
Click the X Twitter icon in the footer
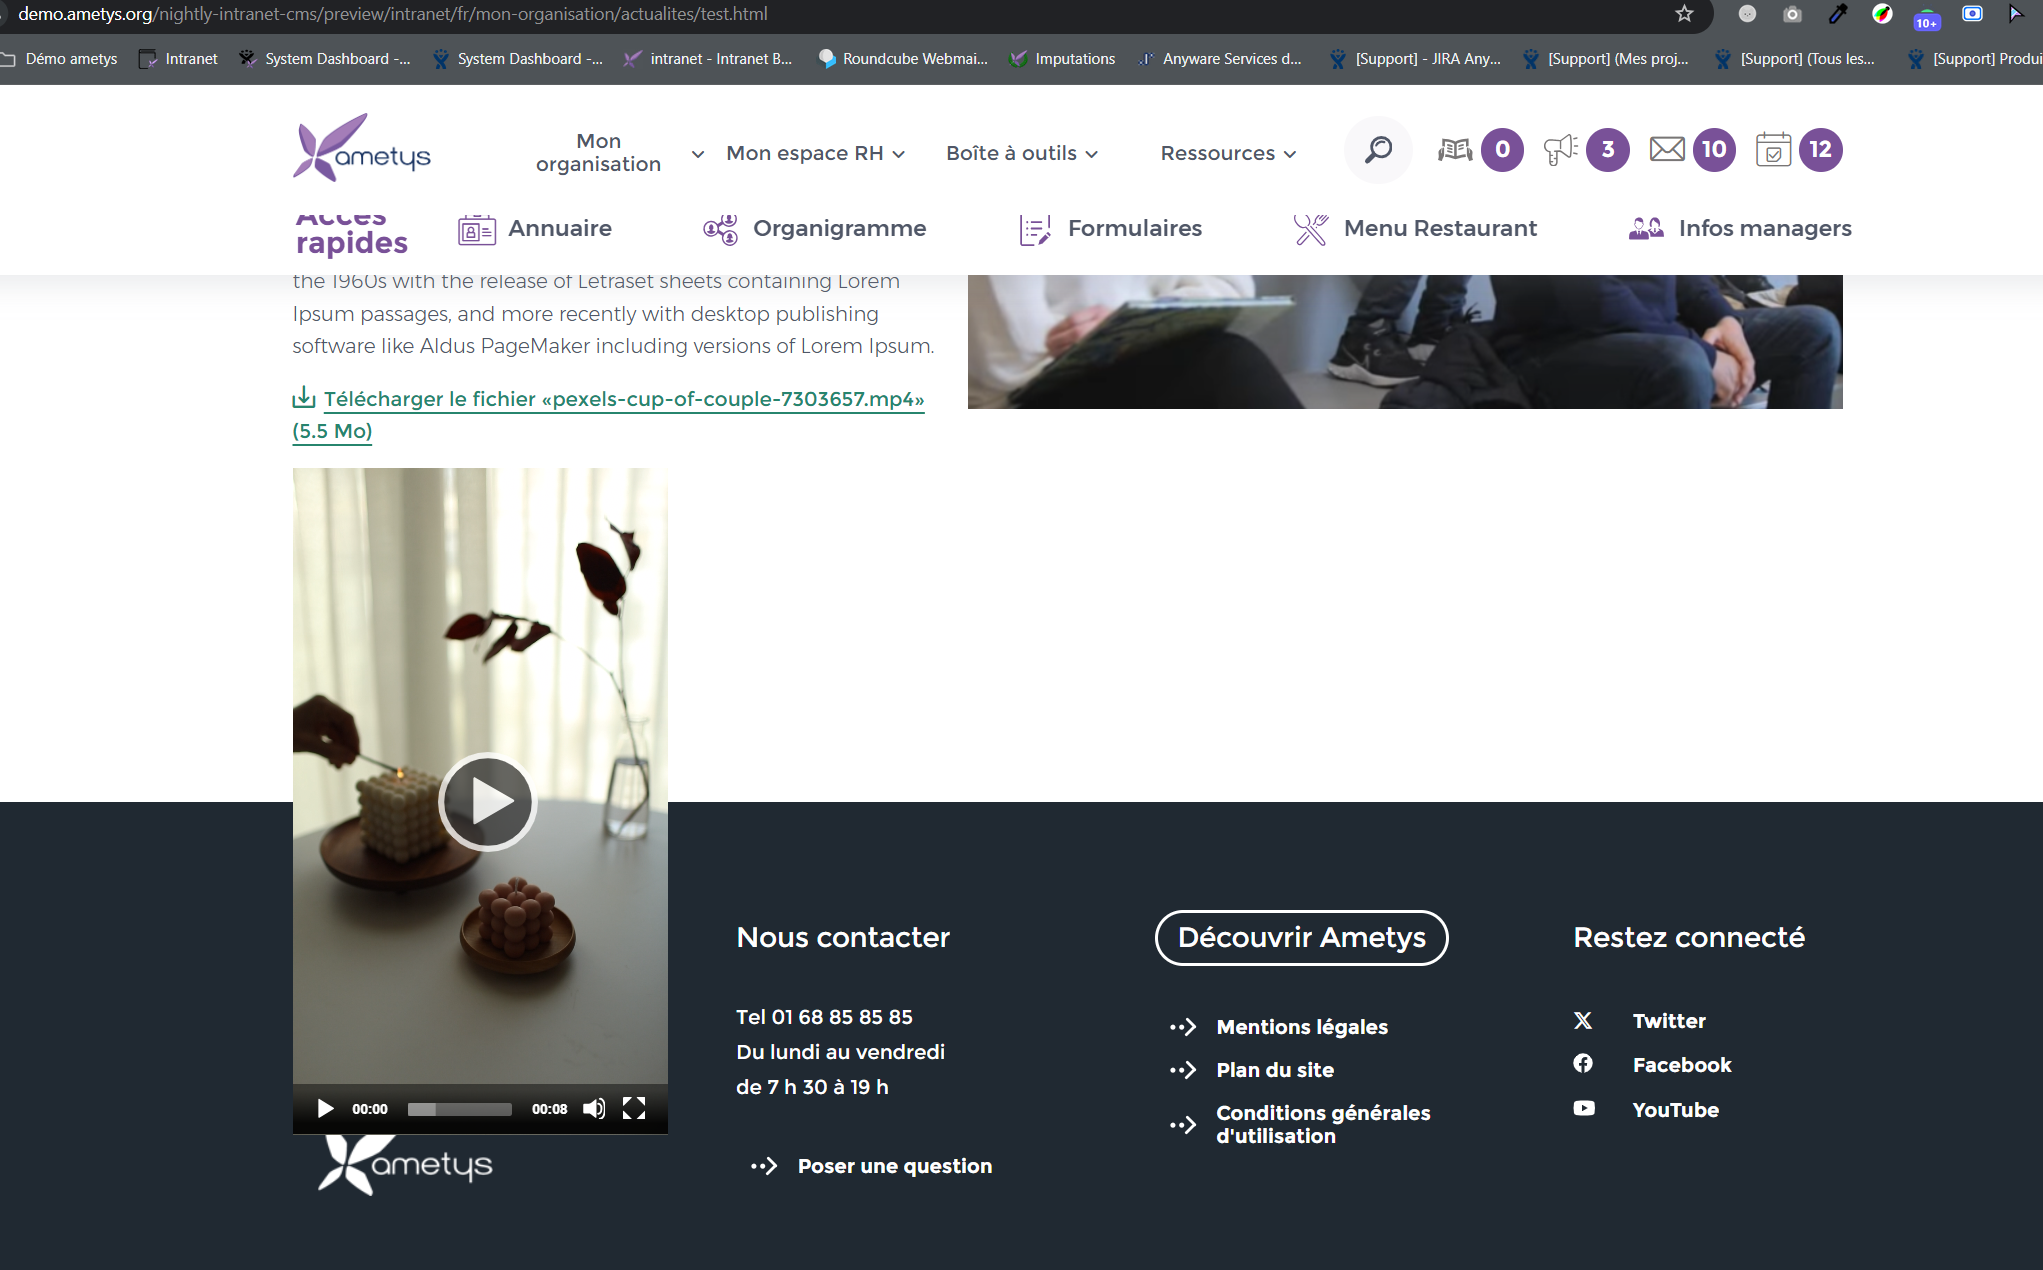[1583, 1021]
